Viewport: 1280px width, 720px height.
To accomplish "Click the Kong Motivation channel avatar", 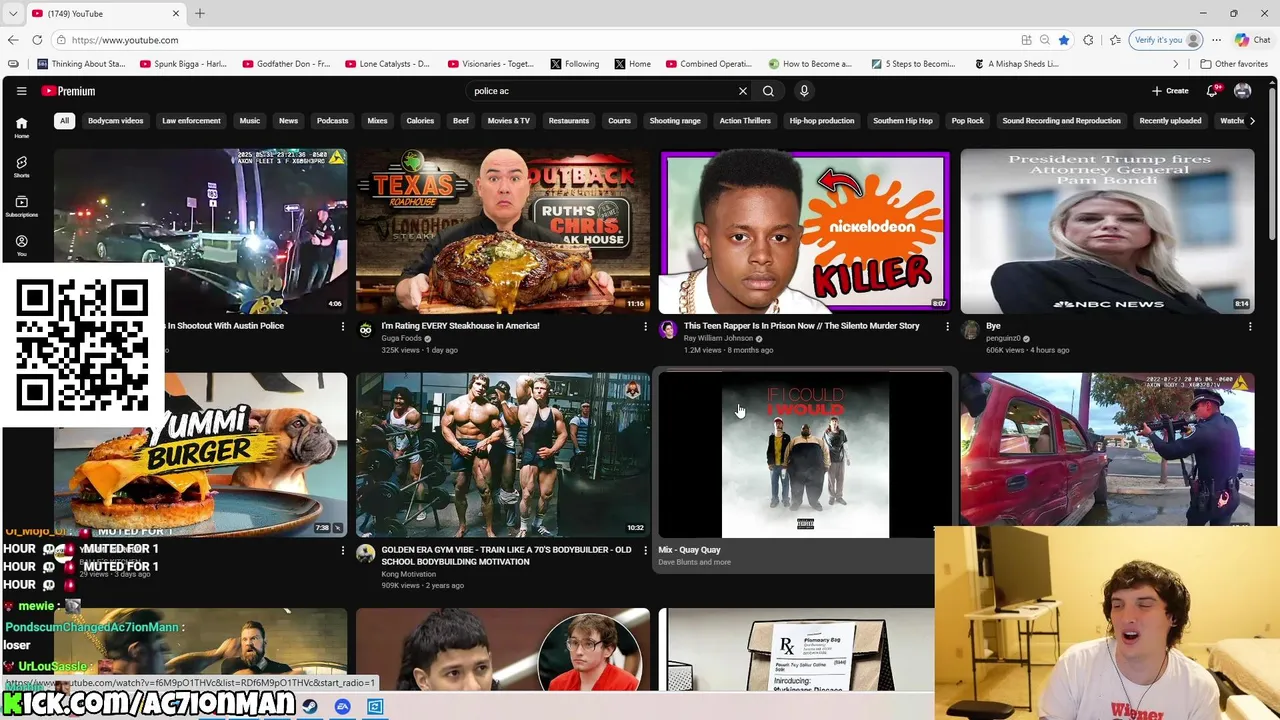I will tap(366, 554).
